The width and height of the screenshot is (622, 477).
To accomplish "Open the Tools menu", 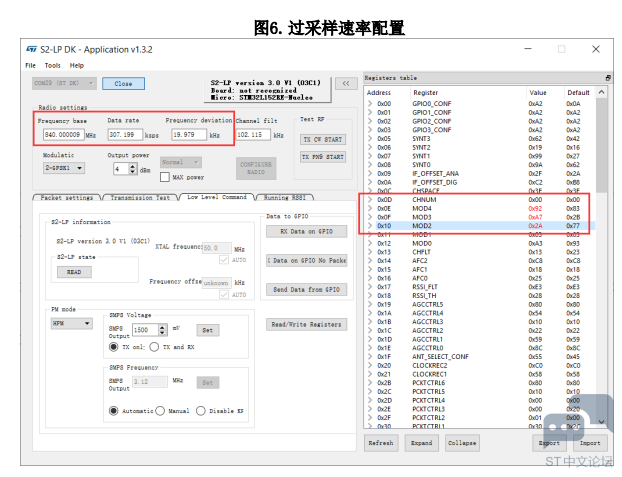I will tap(52, 65).
